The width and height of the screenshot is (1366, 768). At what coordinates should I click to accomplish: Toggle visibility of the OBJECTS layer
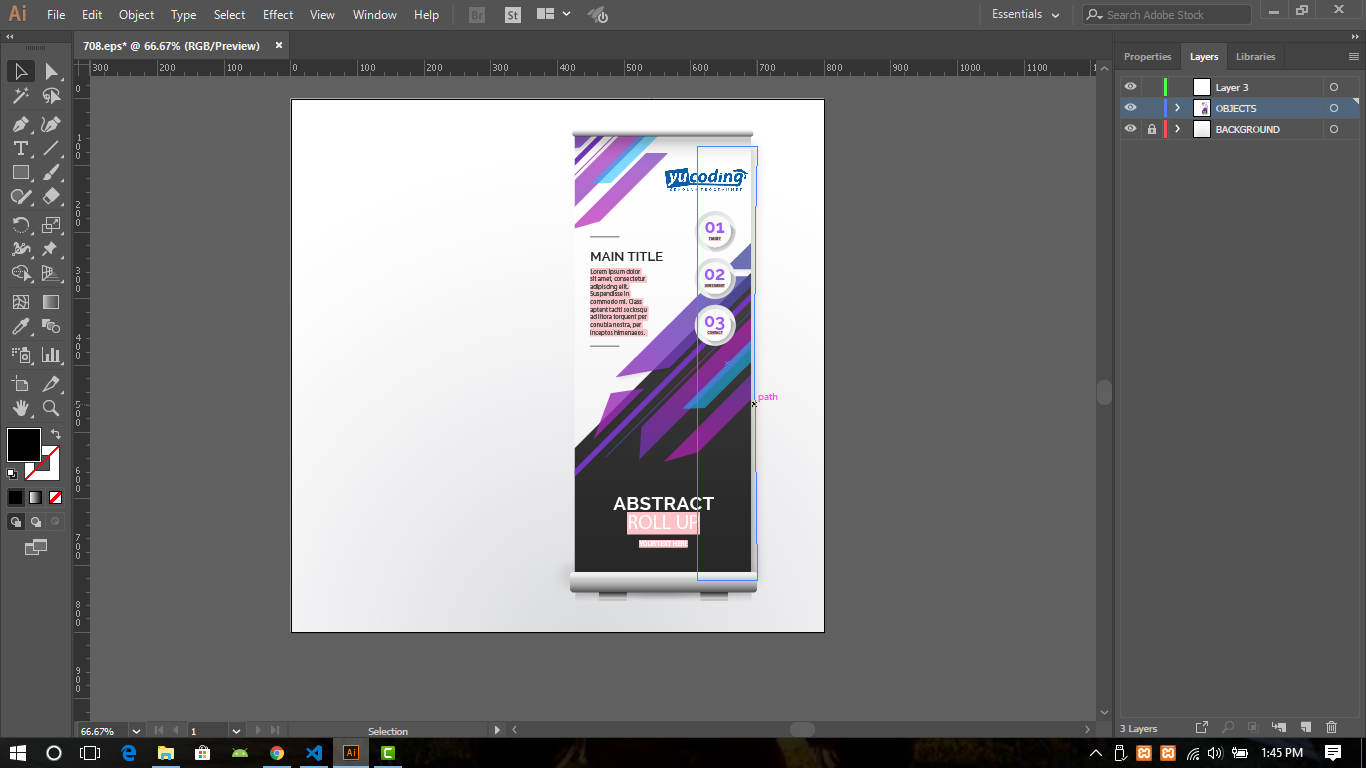coord(1130,108)
